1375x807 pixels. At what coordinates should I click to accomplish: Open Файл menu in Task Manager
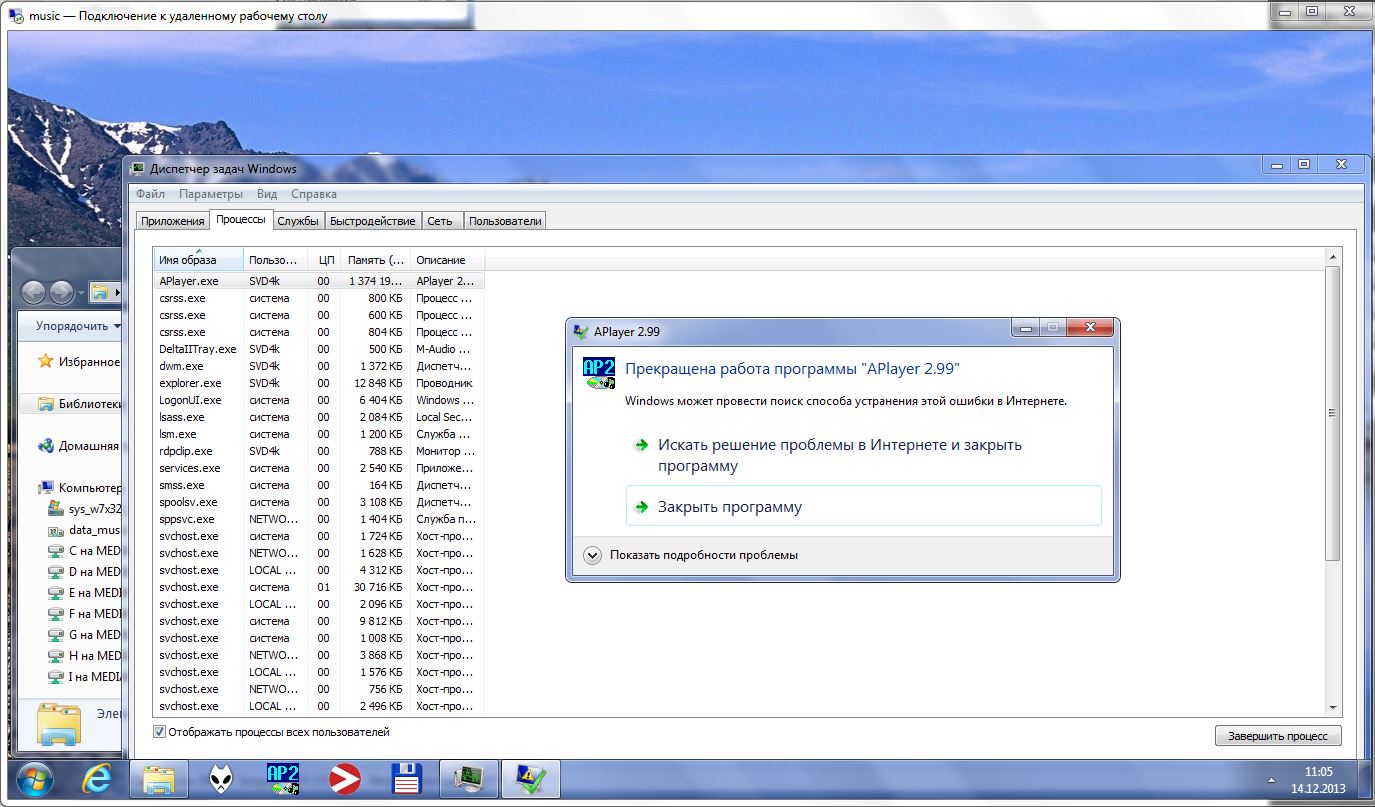pos(151,194)
